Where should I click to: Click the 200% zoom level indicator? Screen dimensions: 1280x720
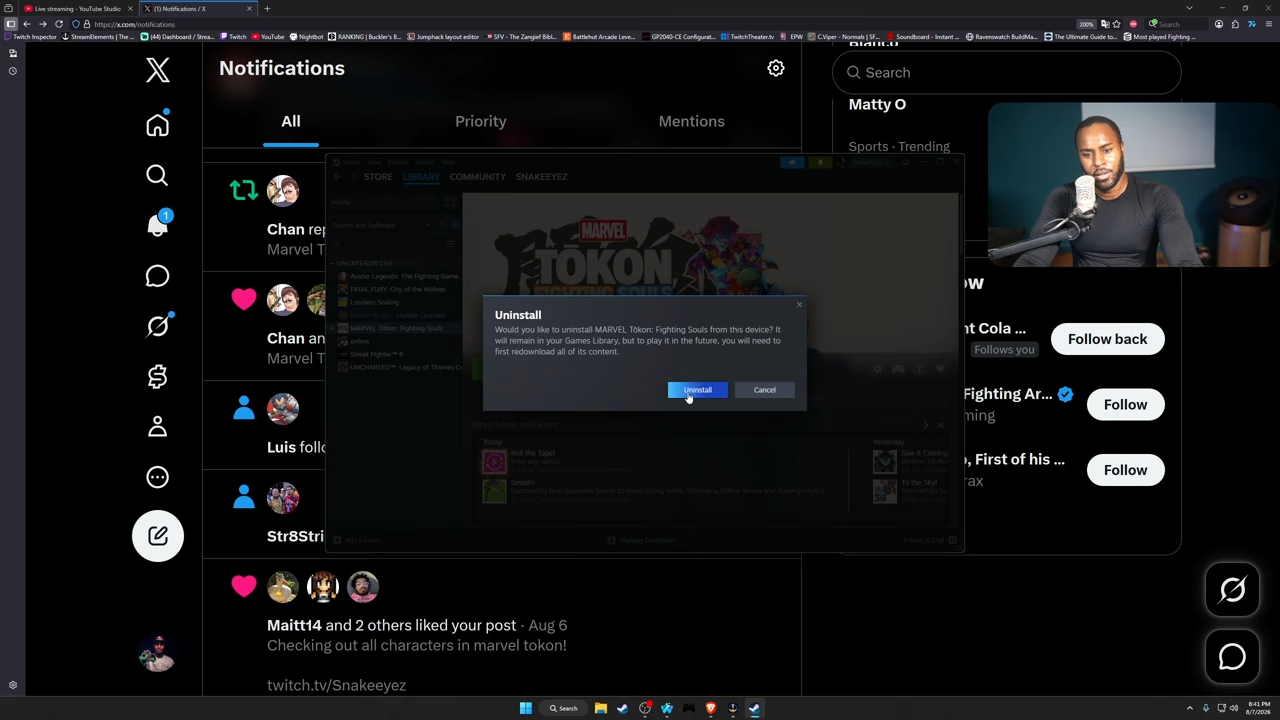click(x=1086, y=24)
